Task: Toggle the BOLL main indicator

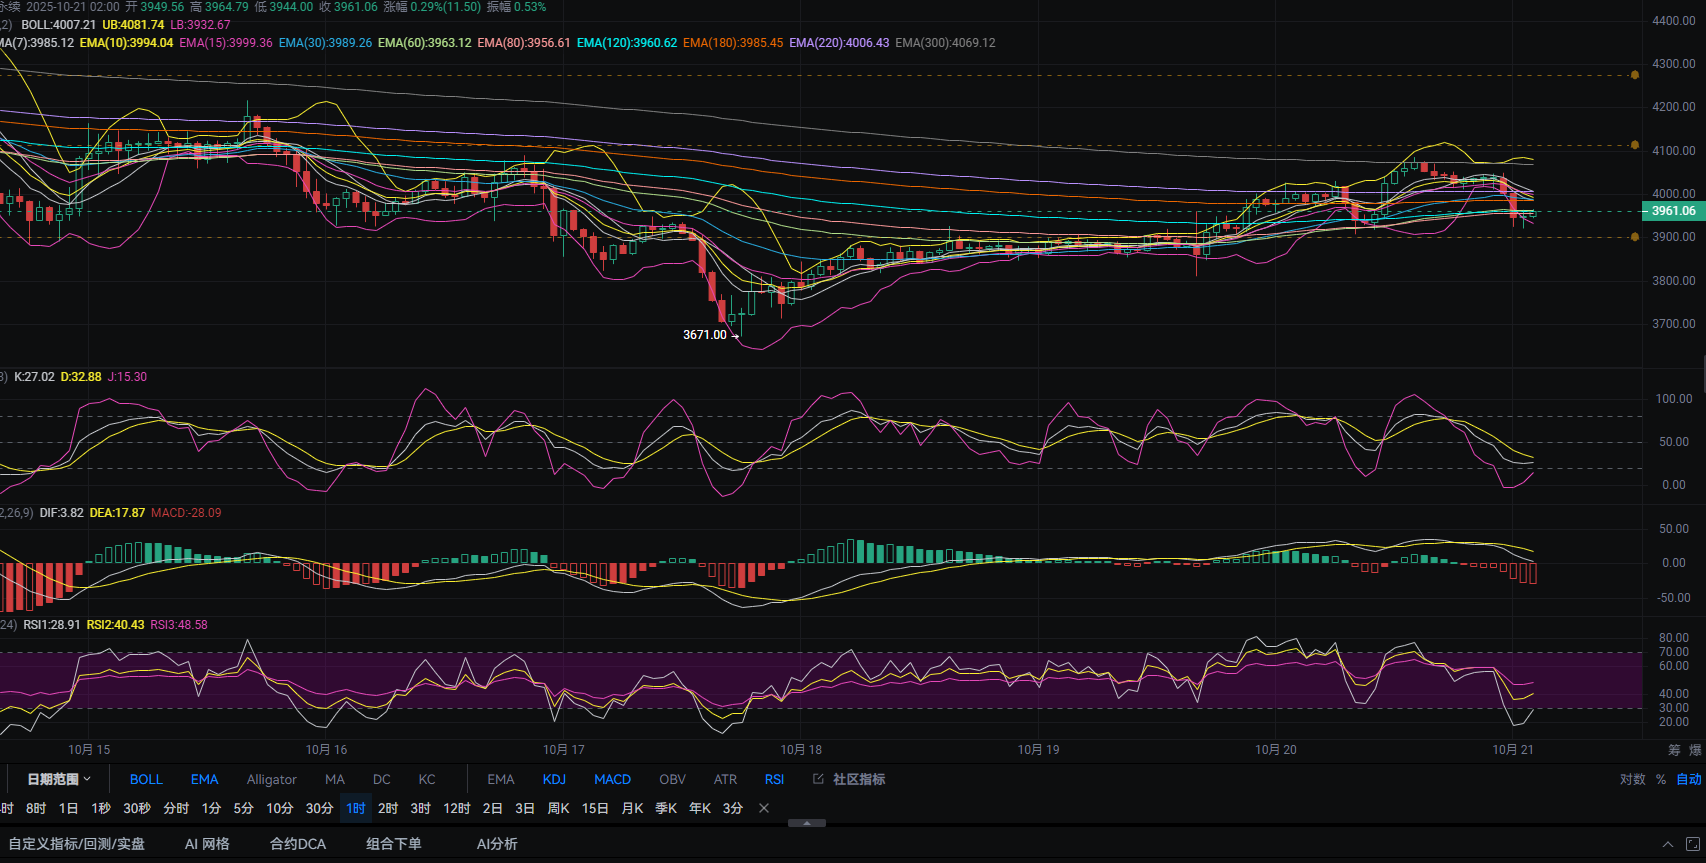Action: [x=146, y=779]
